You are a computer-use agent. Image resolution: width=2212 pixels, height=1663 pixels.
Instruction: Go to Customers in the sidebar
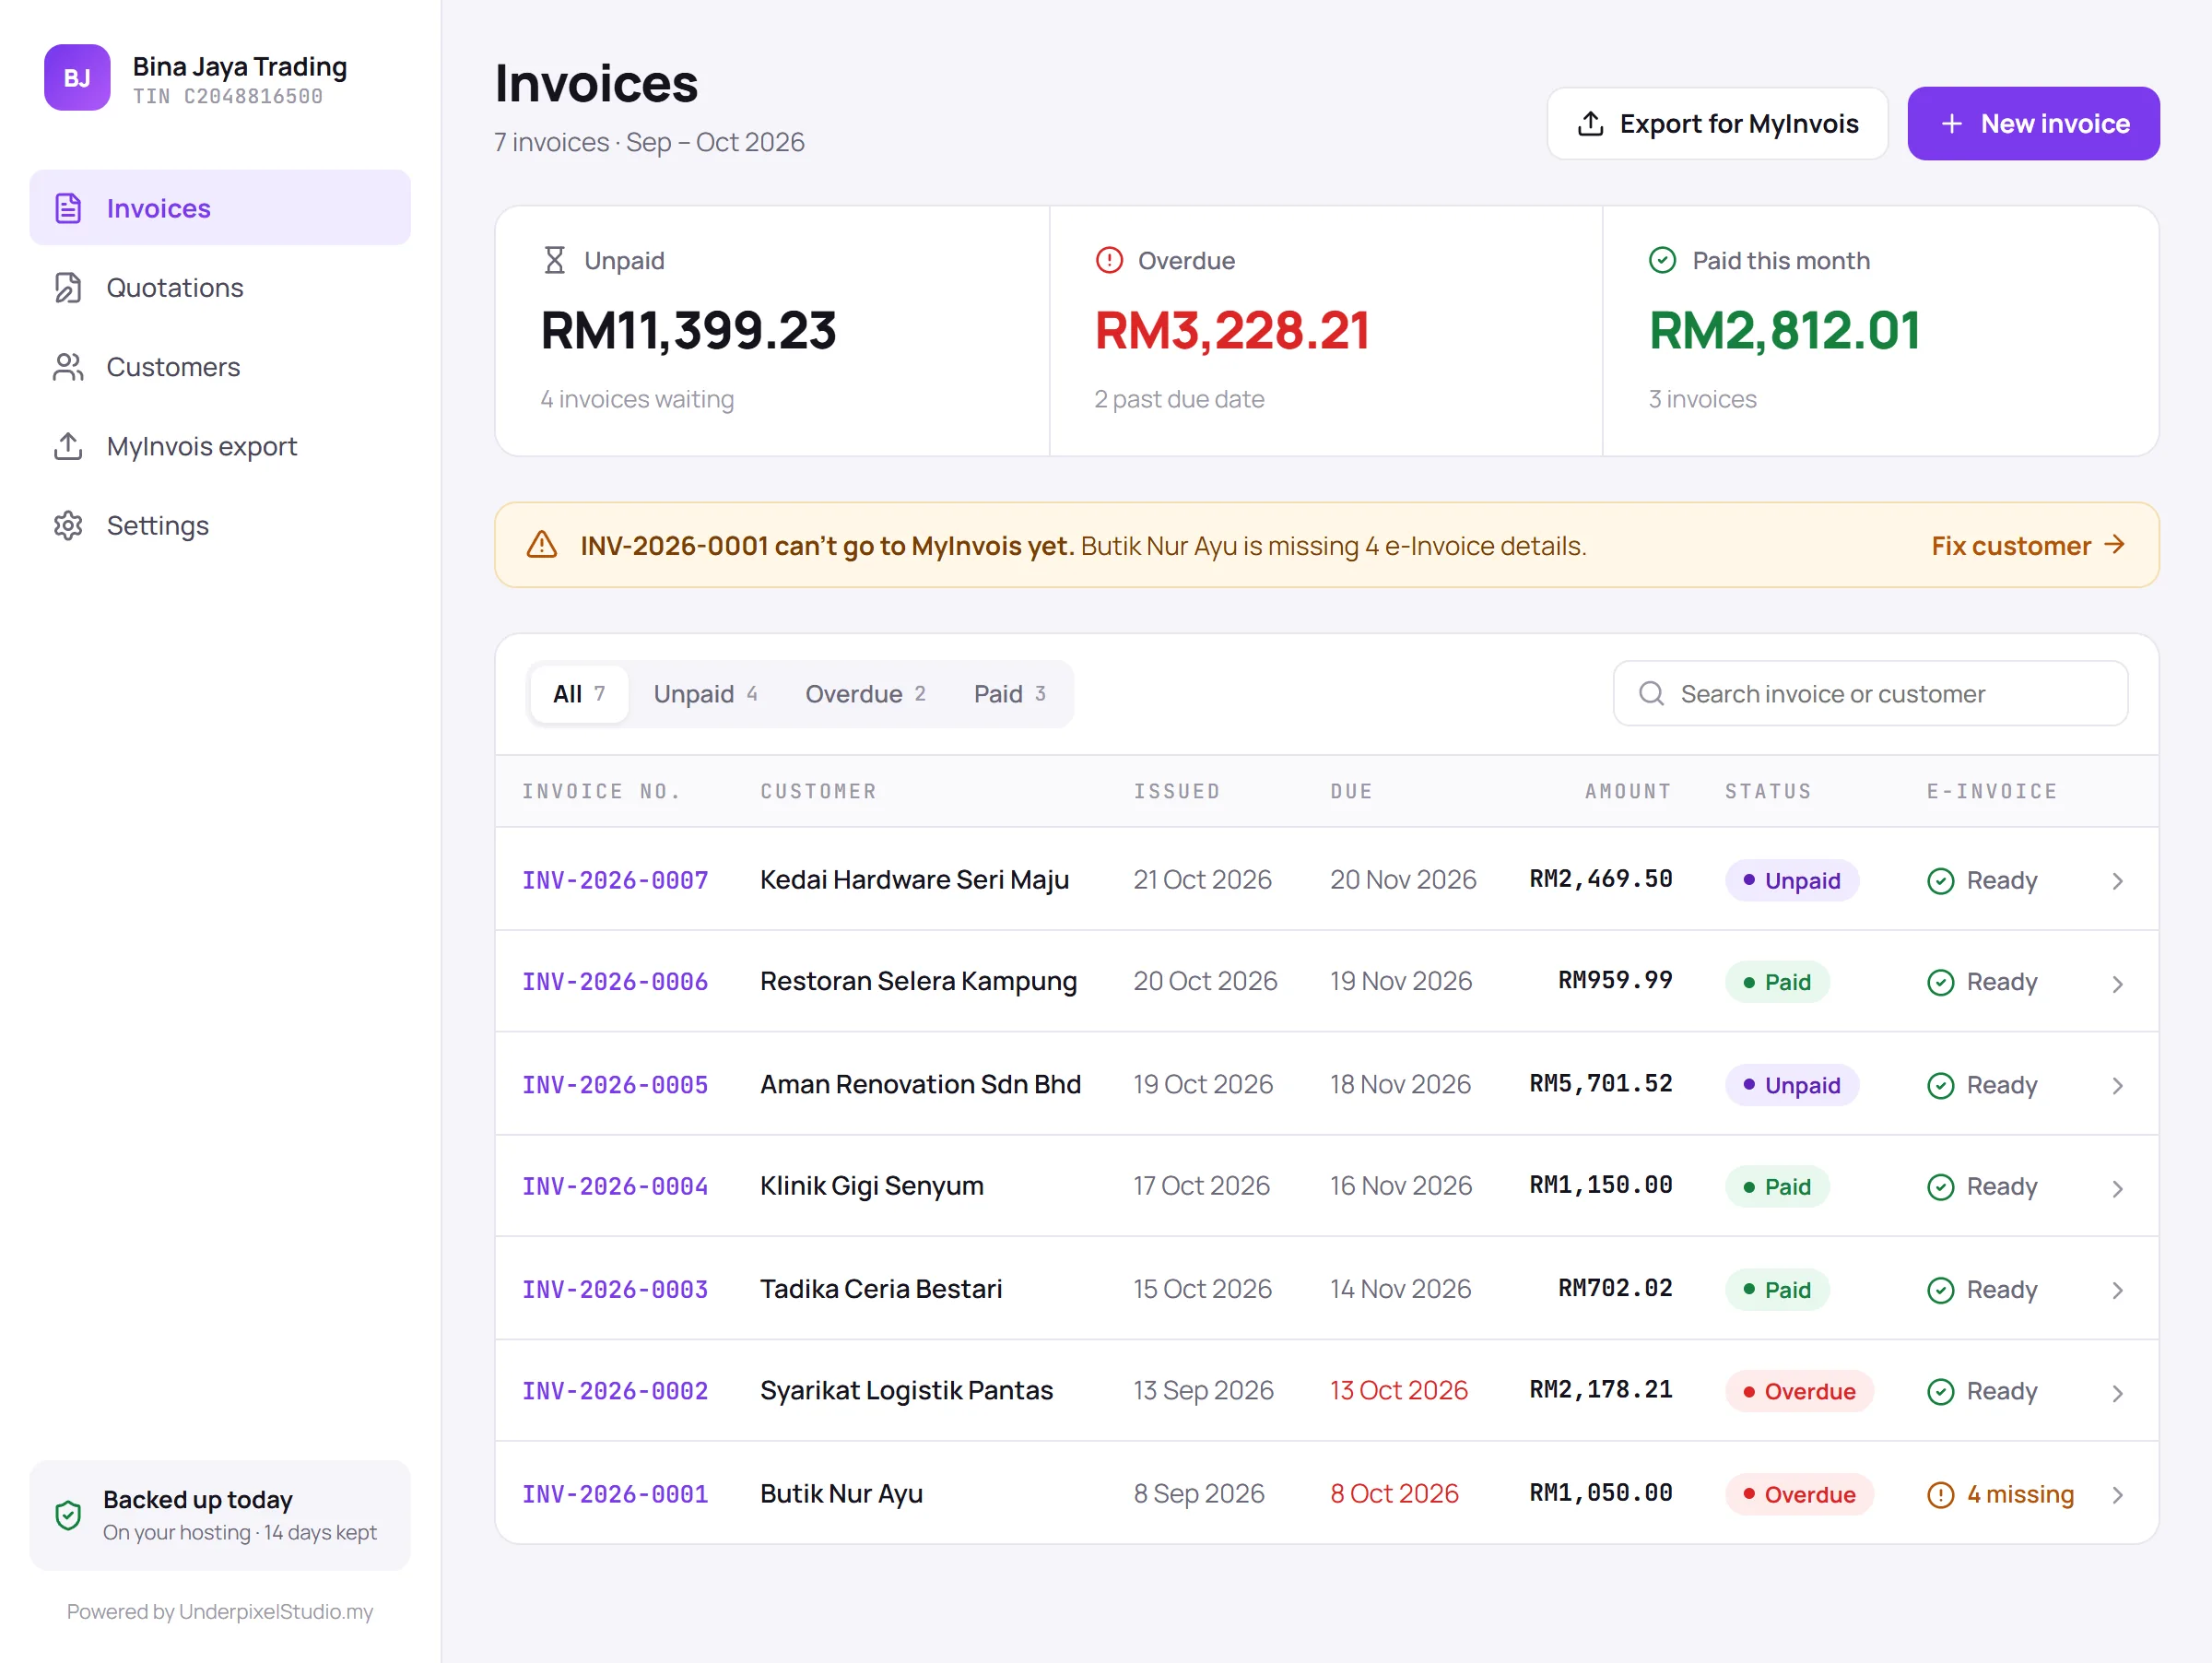220,367
